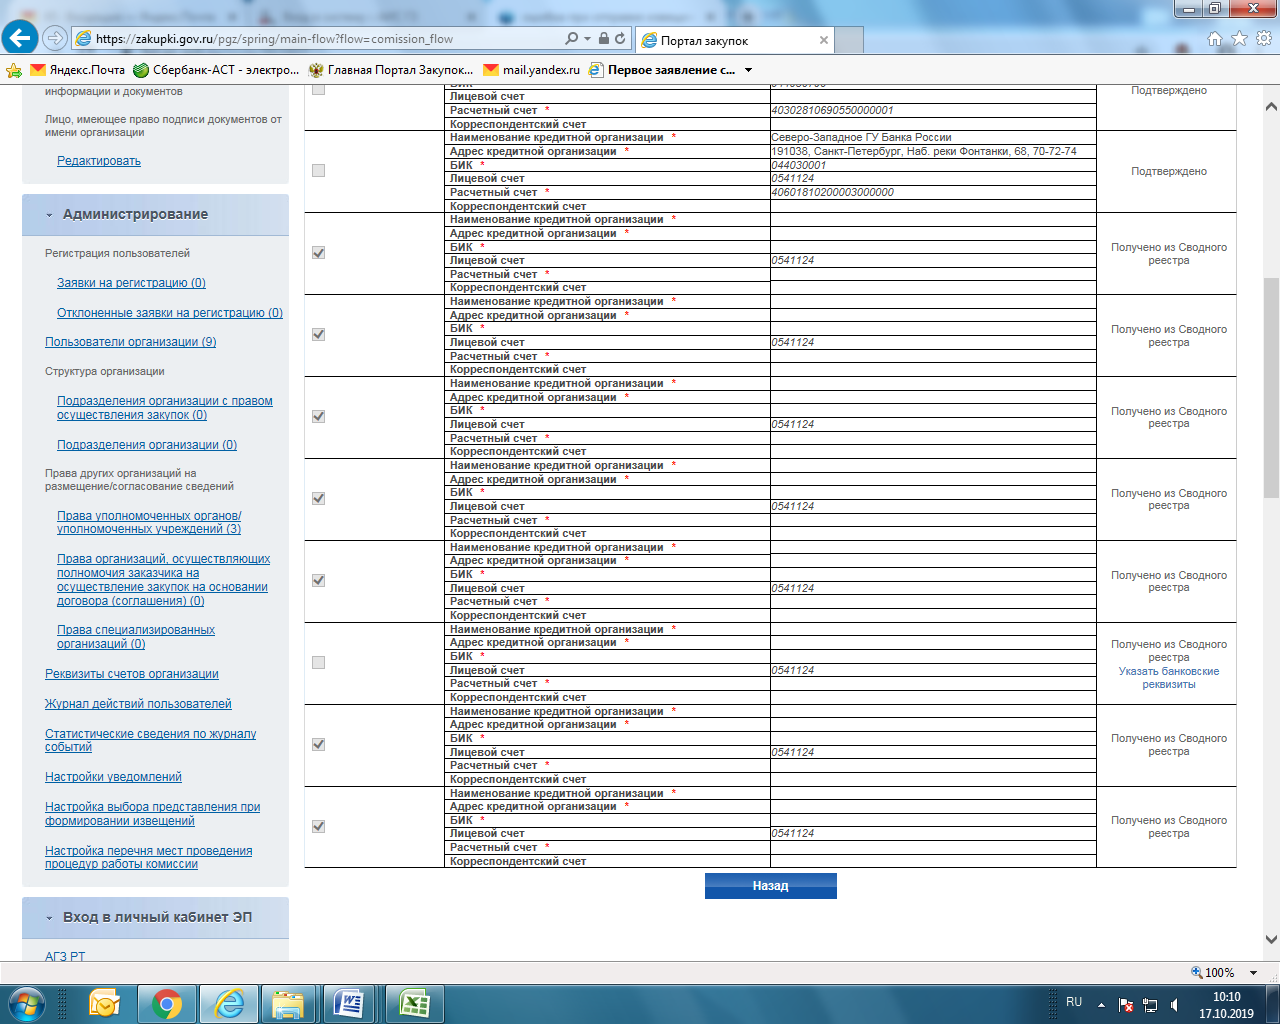1280x1024 pixels.
Task: Open the favorites bar overflow dropdown arrow
Action: tap(748, 70)
